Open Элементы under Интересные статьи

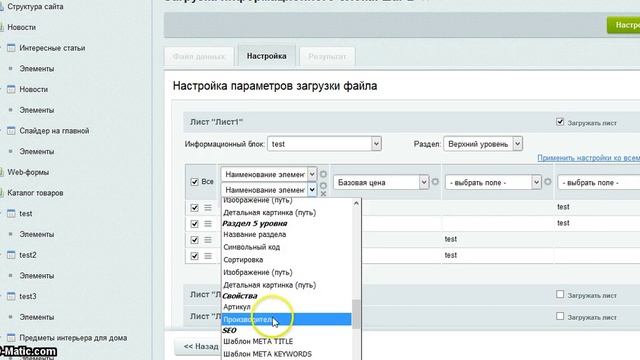tap(37, 69)
